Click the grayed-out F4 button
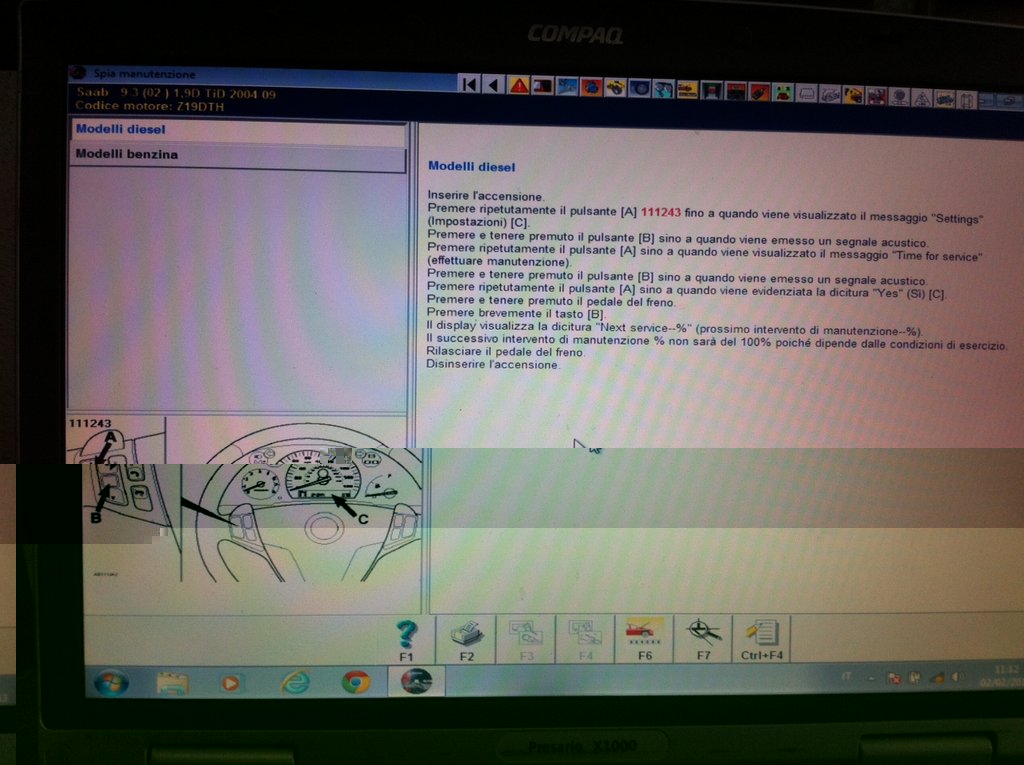This screenshot has height=765, width=1024. click(x=585, y=640)
